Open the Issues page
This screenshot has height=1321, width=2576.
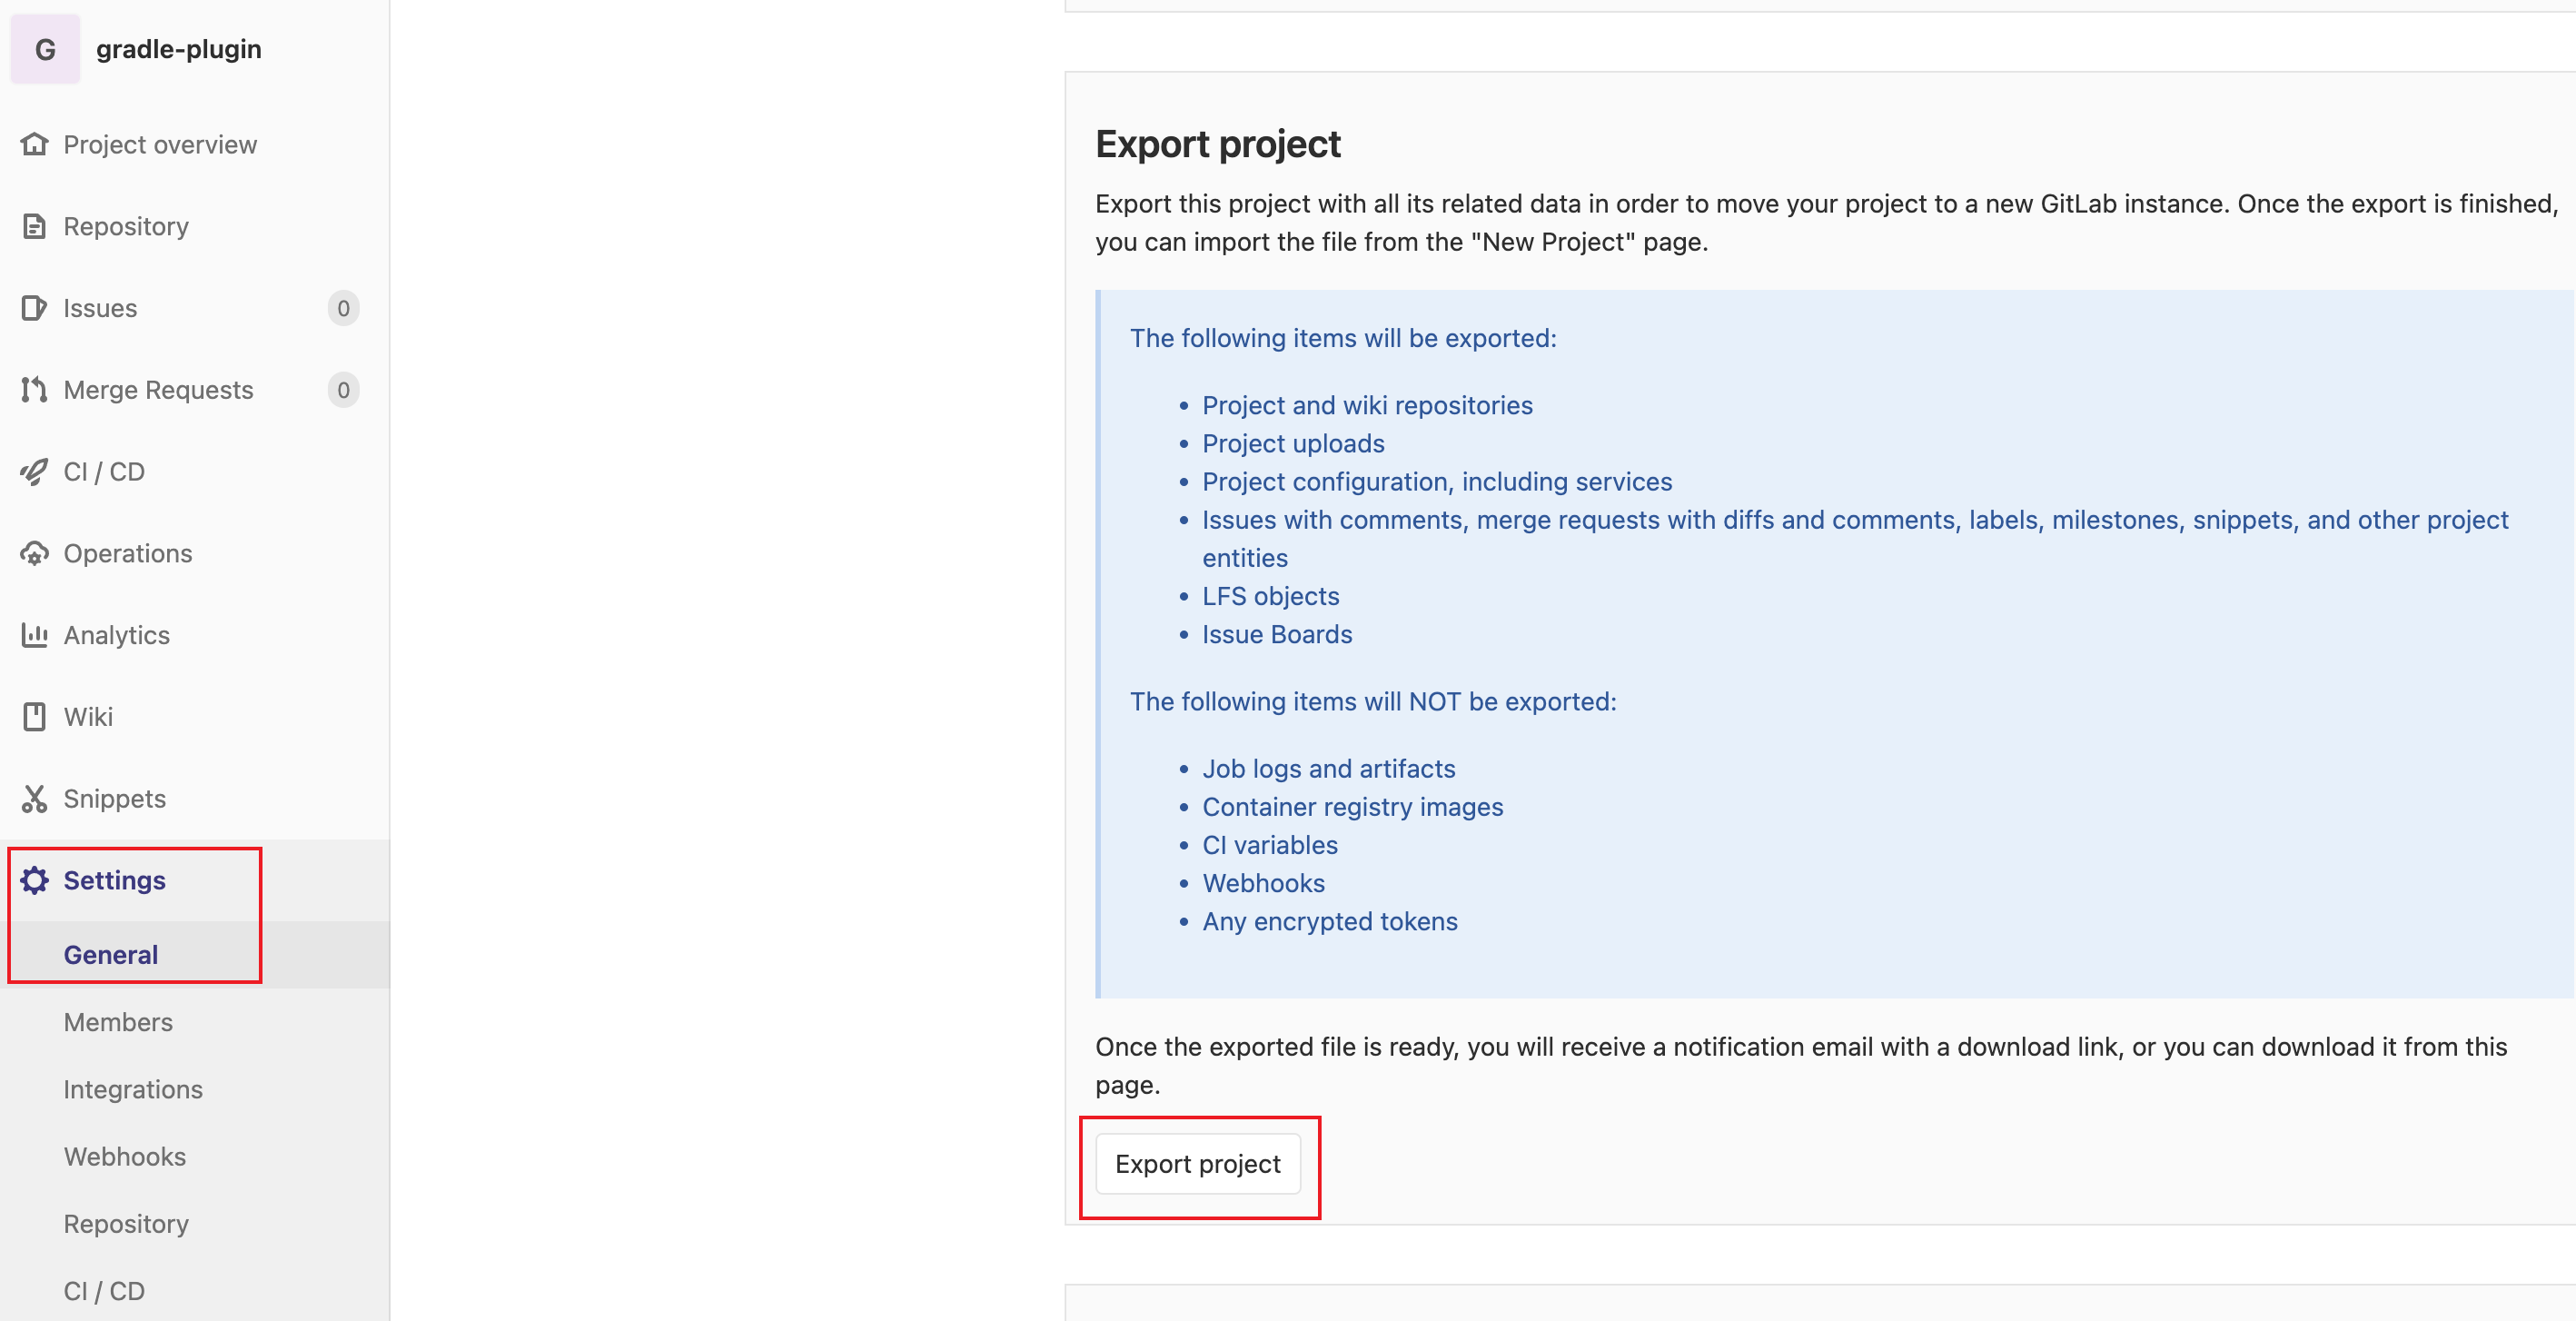(100, 308)
